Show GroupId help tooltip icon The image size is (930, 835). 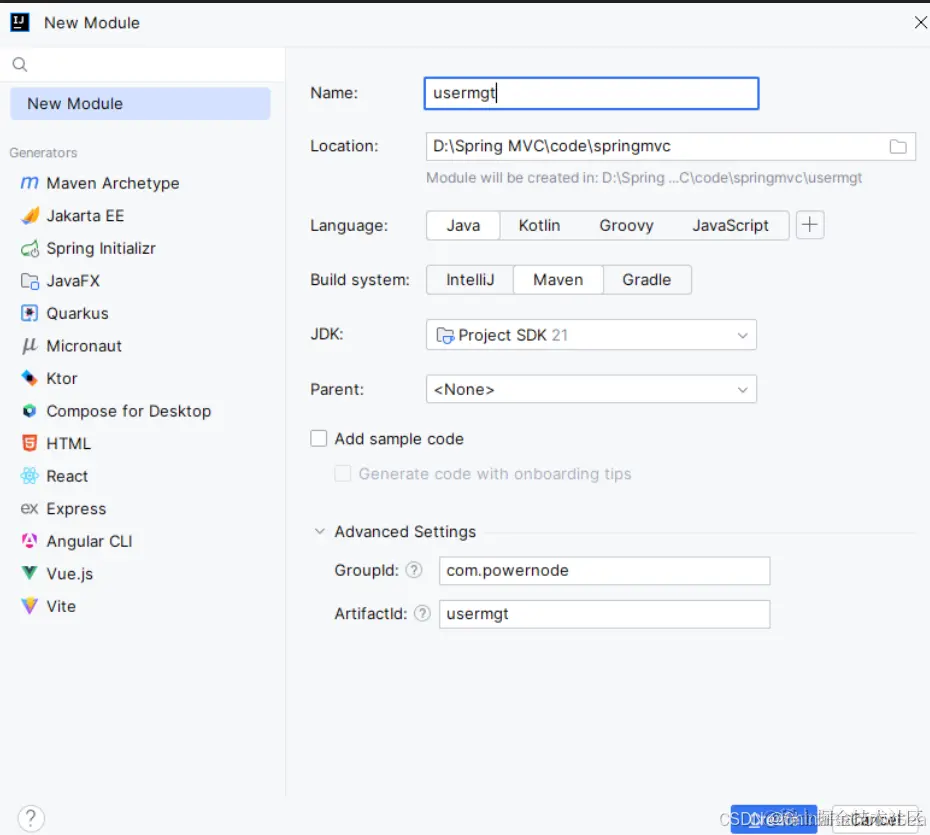tap(414, 571)
